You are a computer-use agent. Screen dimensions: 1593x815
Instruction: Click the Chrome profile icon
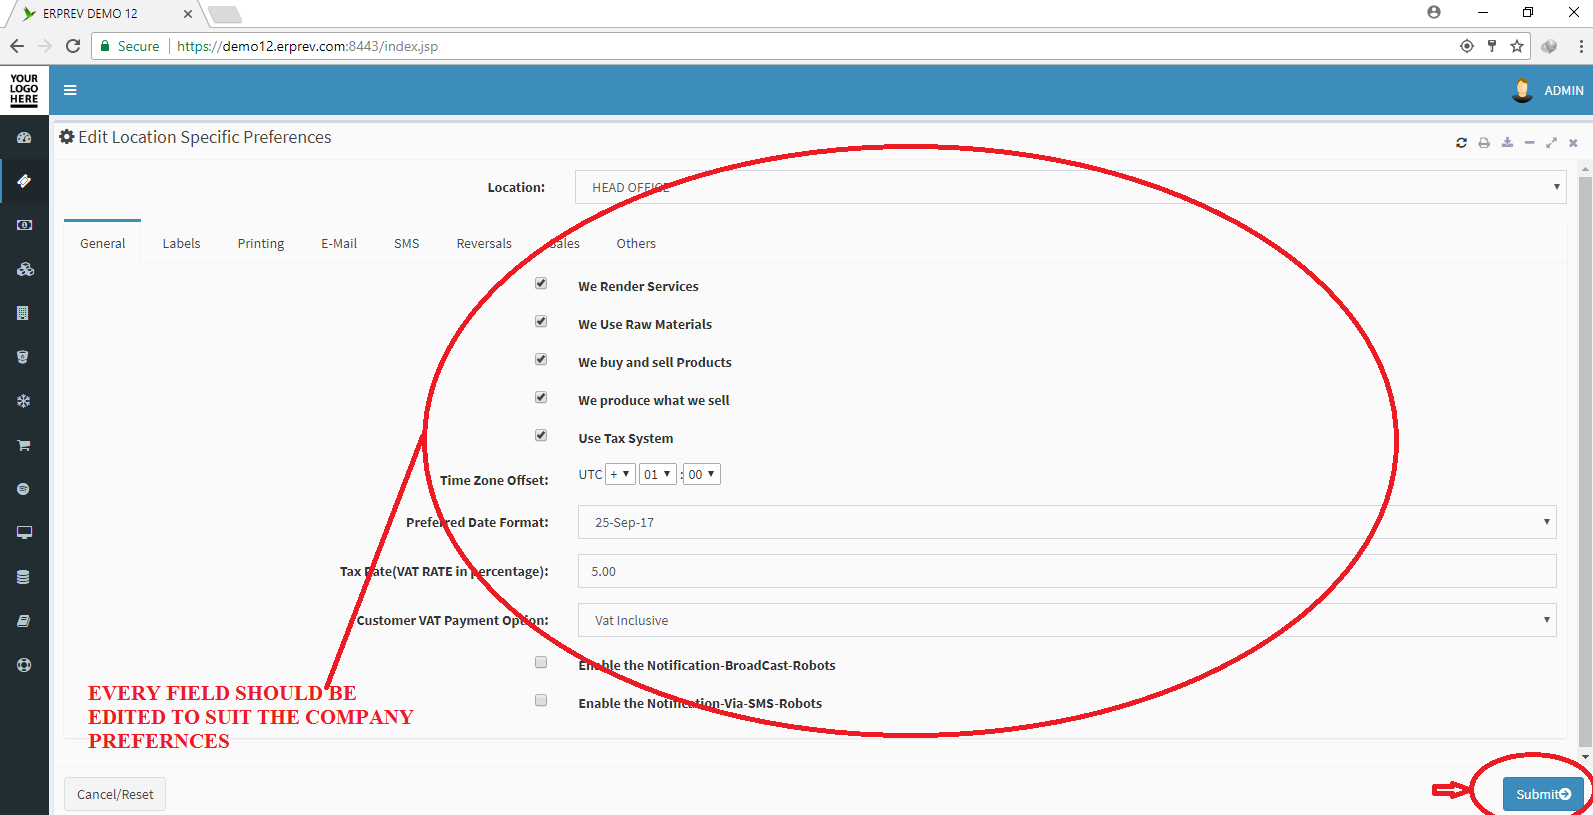coord(1434,12)
